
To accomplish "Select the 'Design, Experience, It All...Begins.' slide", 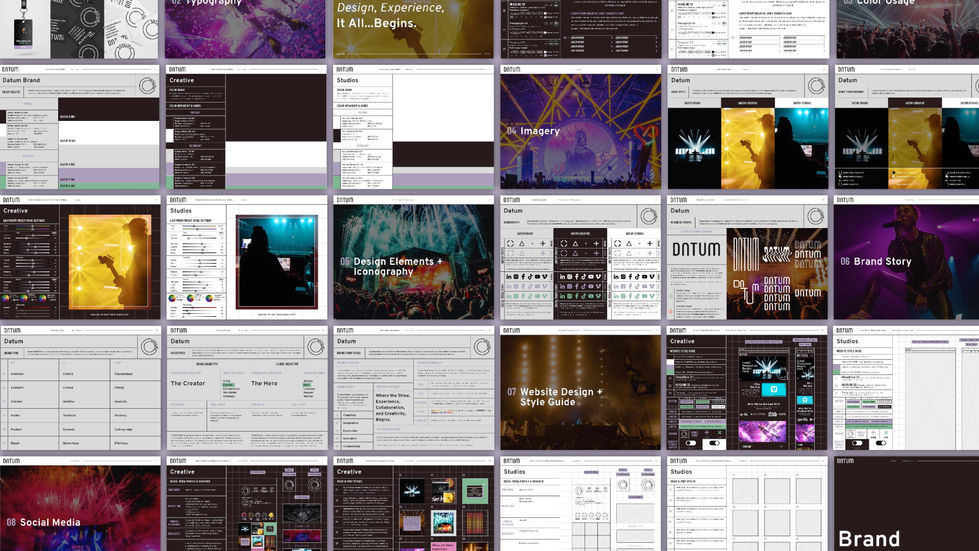I will [x=413, y=29].
